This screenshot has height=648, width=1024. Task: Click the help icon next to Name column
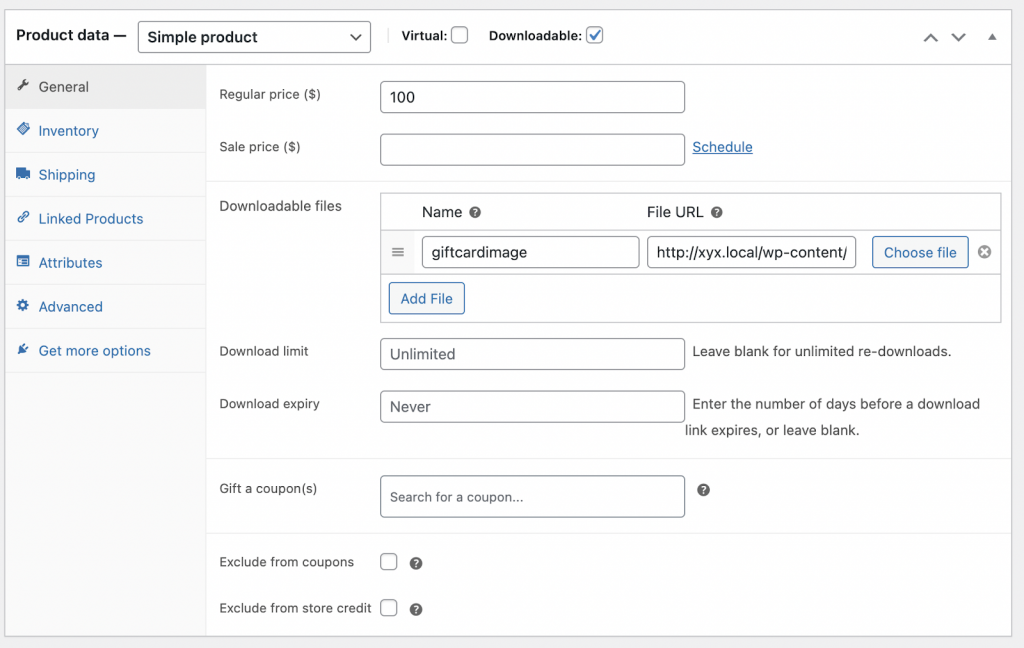pyautogui.click(x=475, y=212)
